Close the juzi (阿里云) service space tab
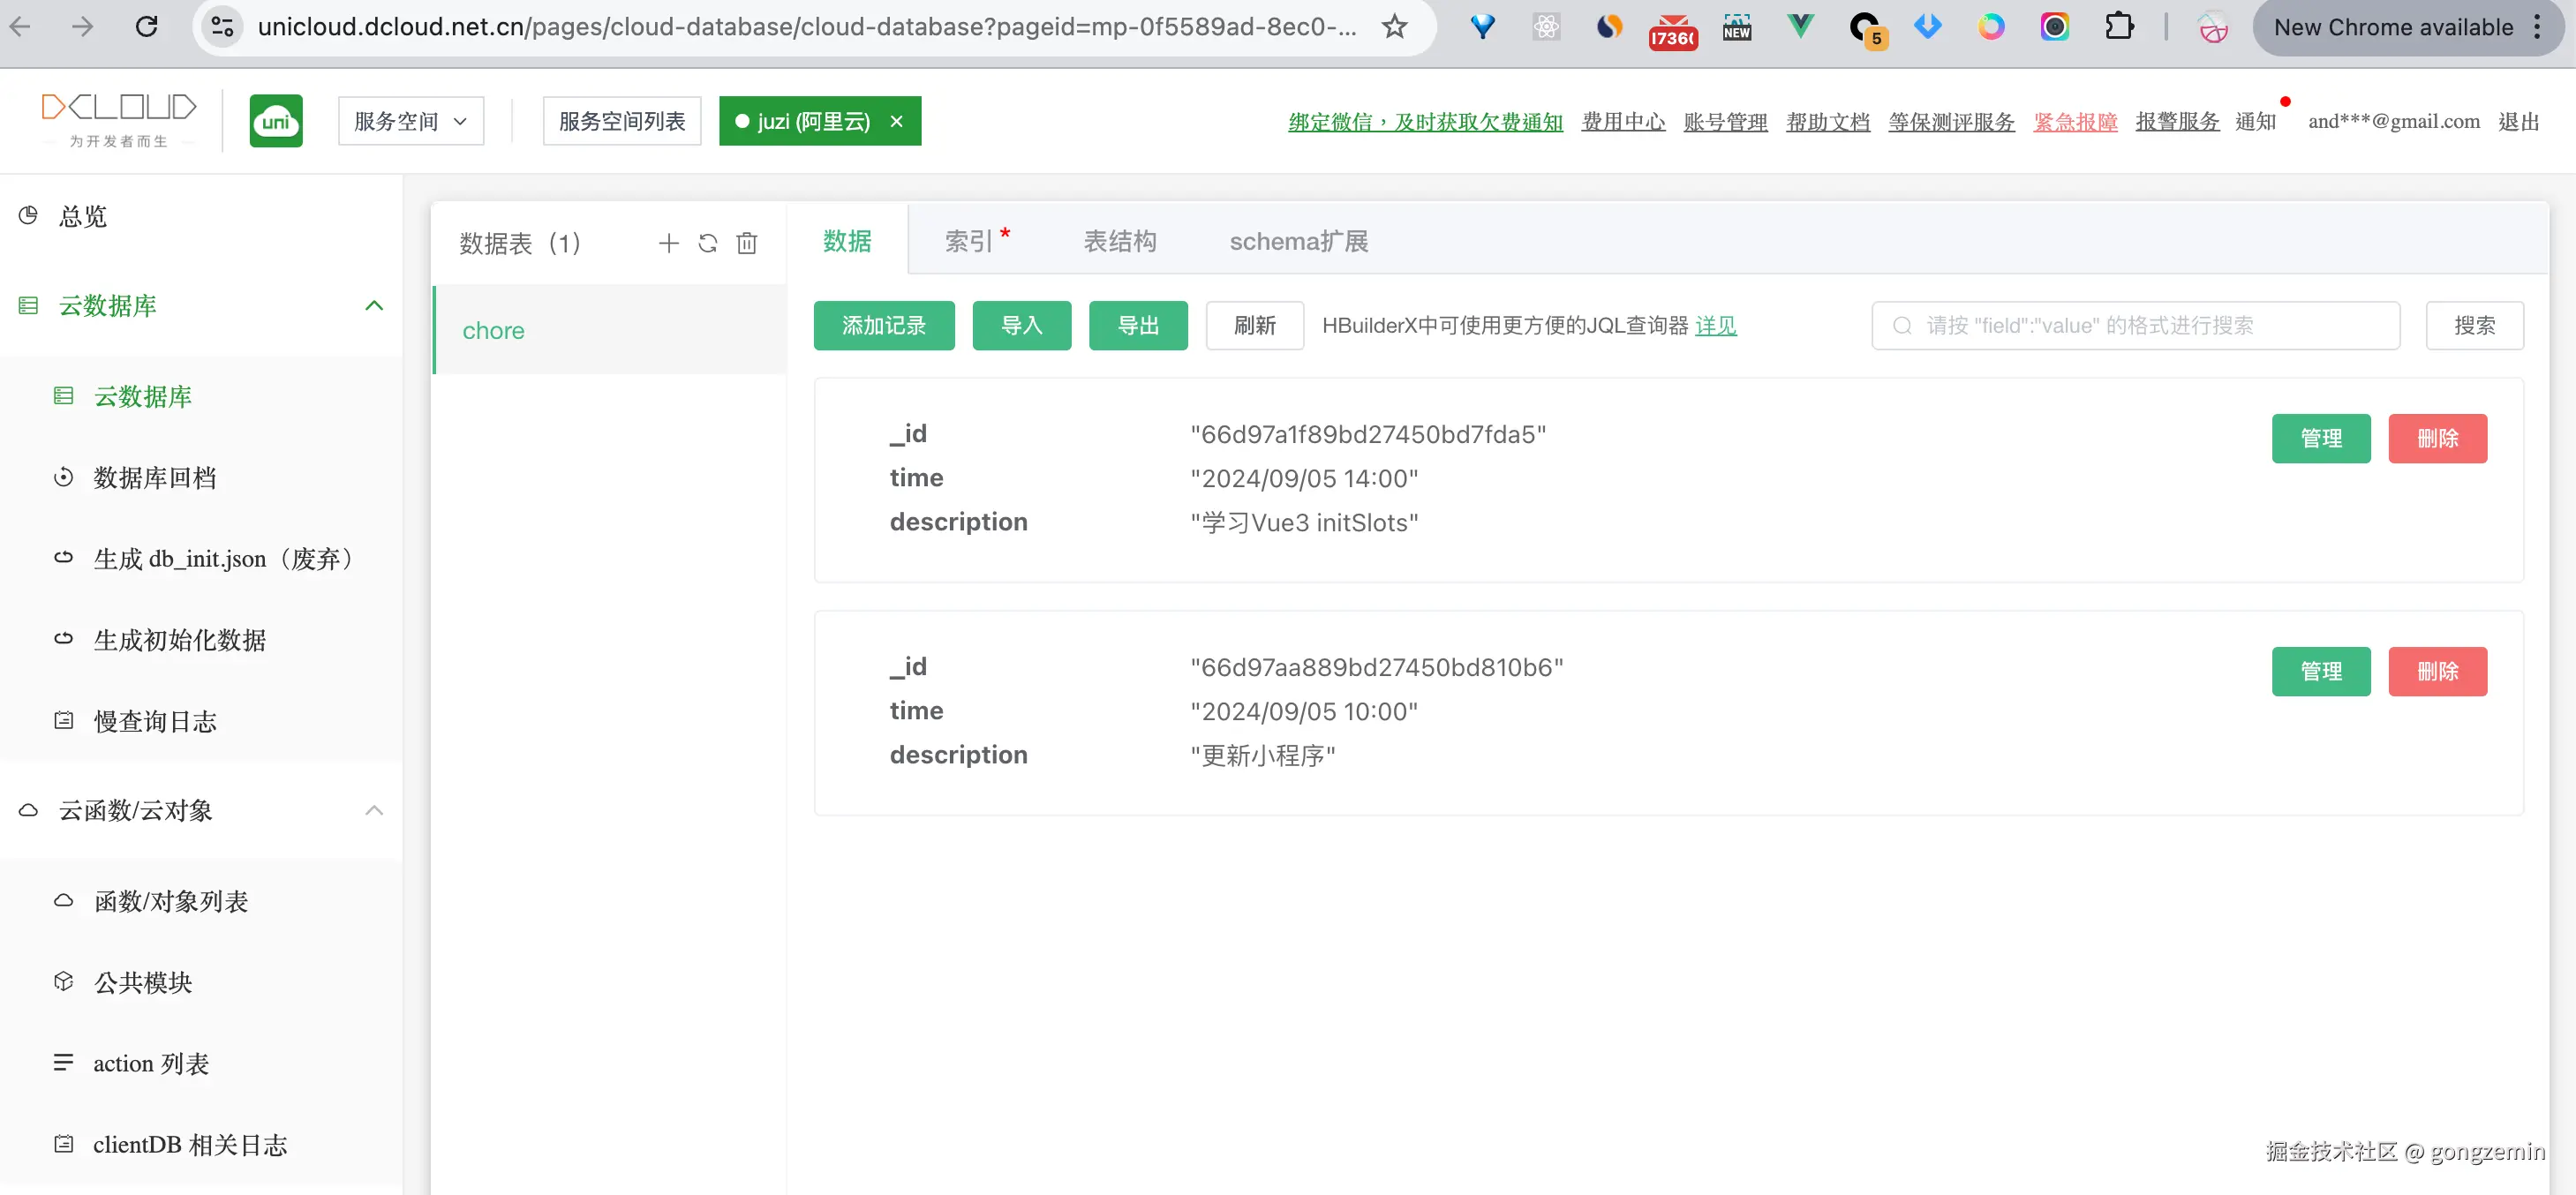The height and width of the screenshot is (1195, 2576). (896, 121)
